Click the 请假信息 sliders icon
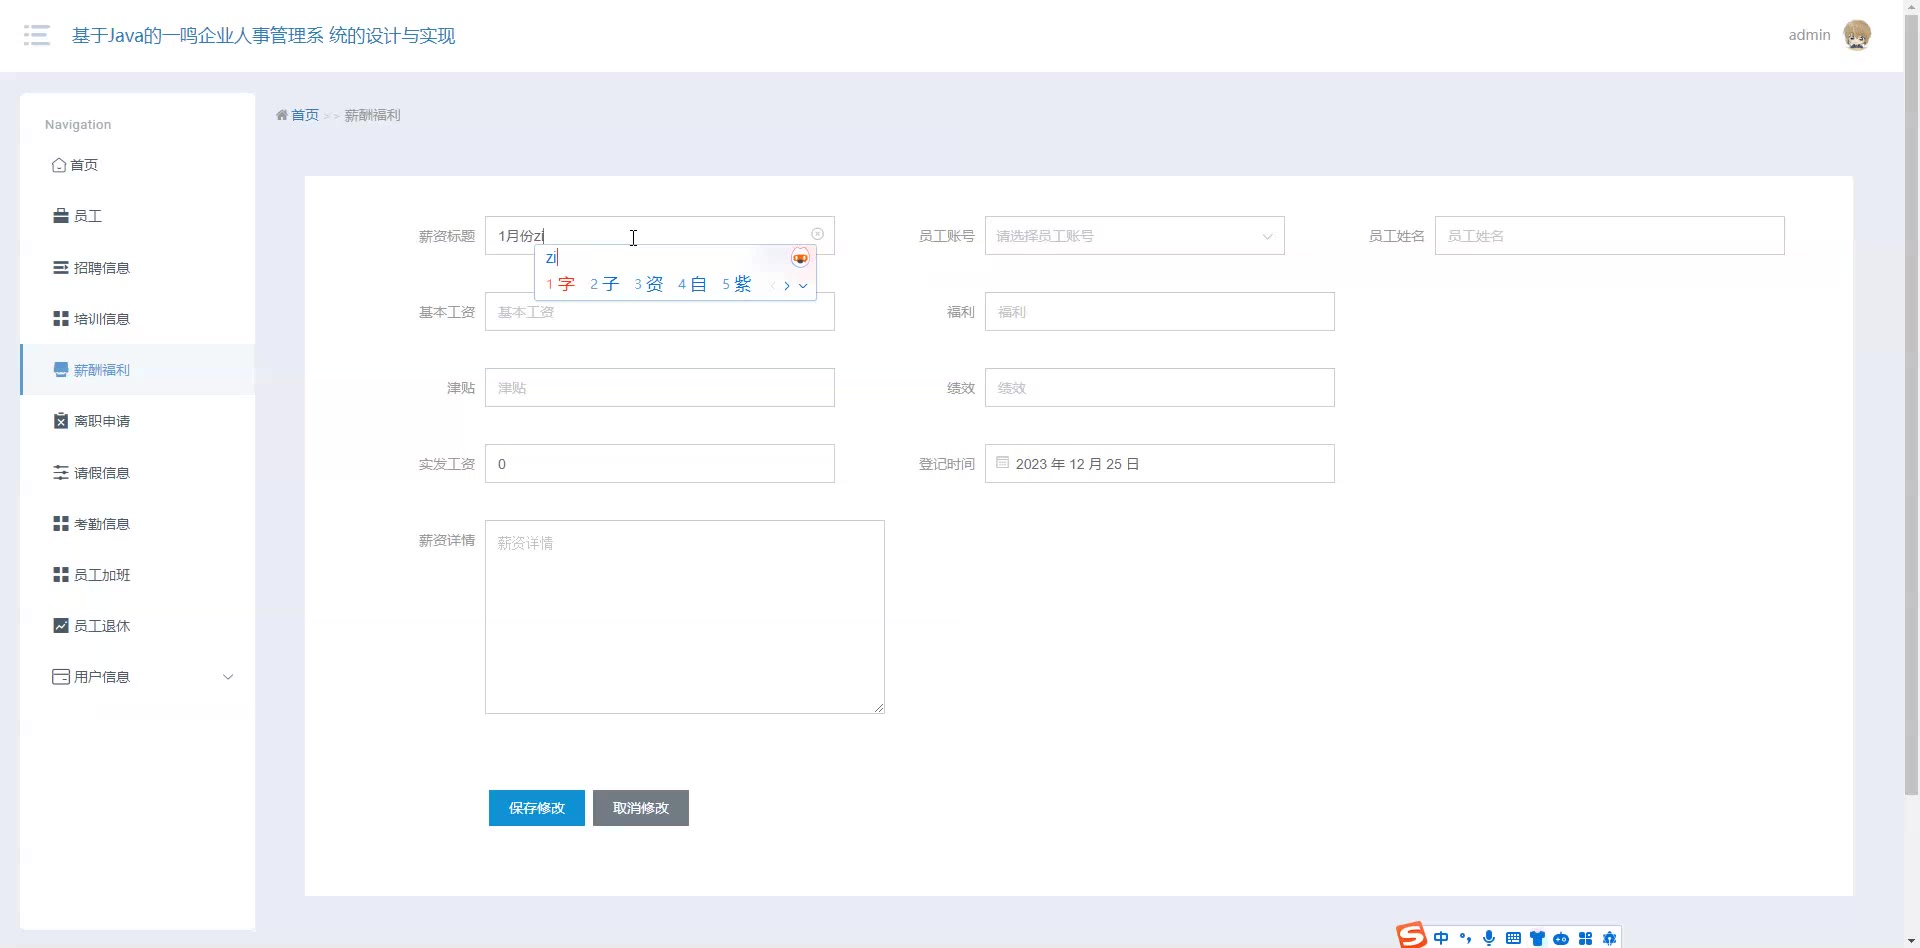The height and width of the screenshot is (948, 1920). tap(61, 473)
